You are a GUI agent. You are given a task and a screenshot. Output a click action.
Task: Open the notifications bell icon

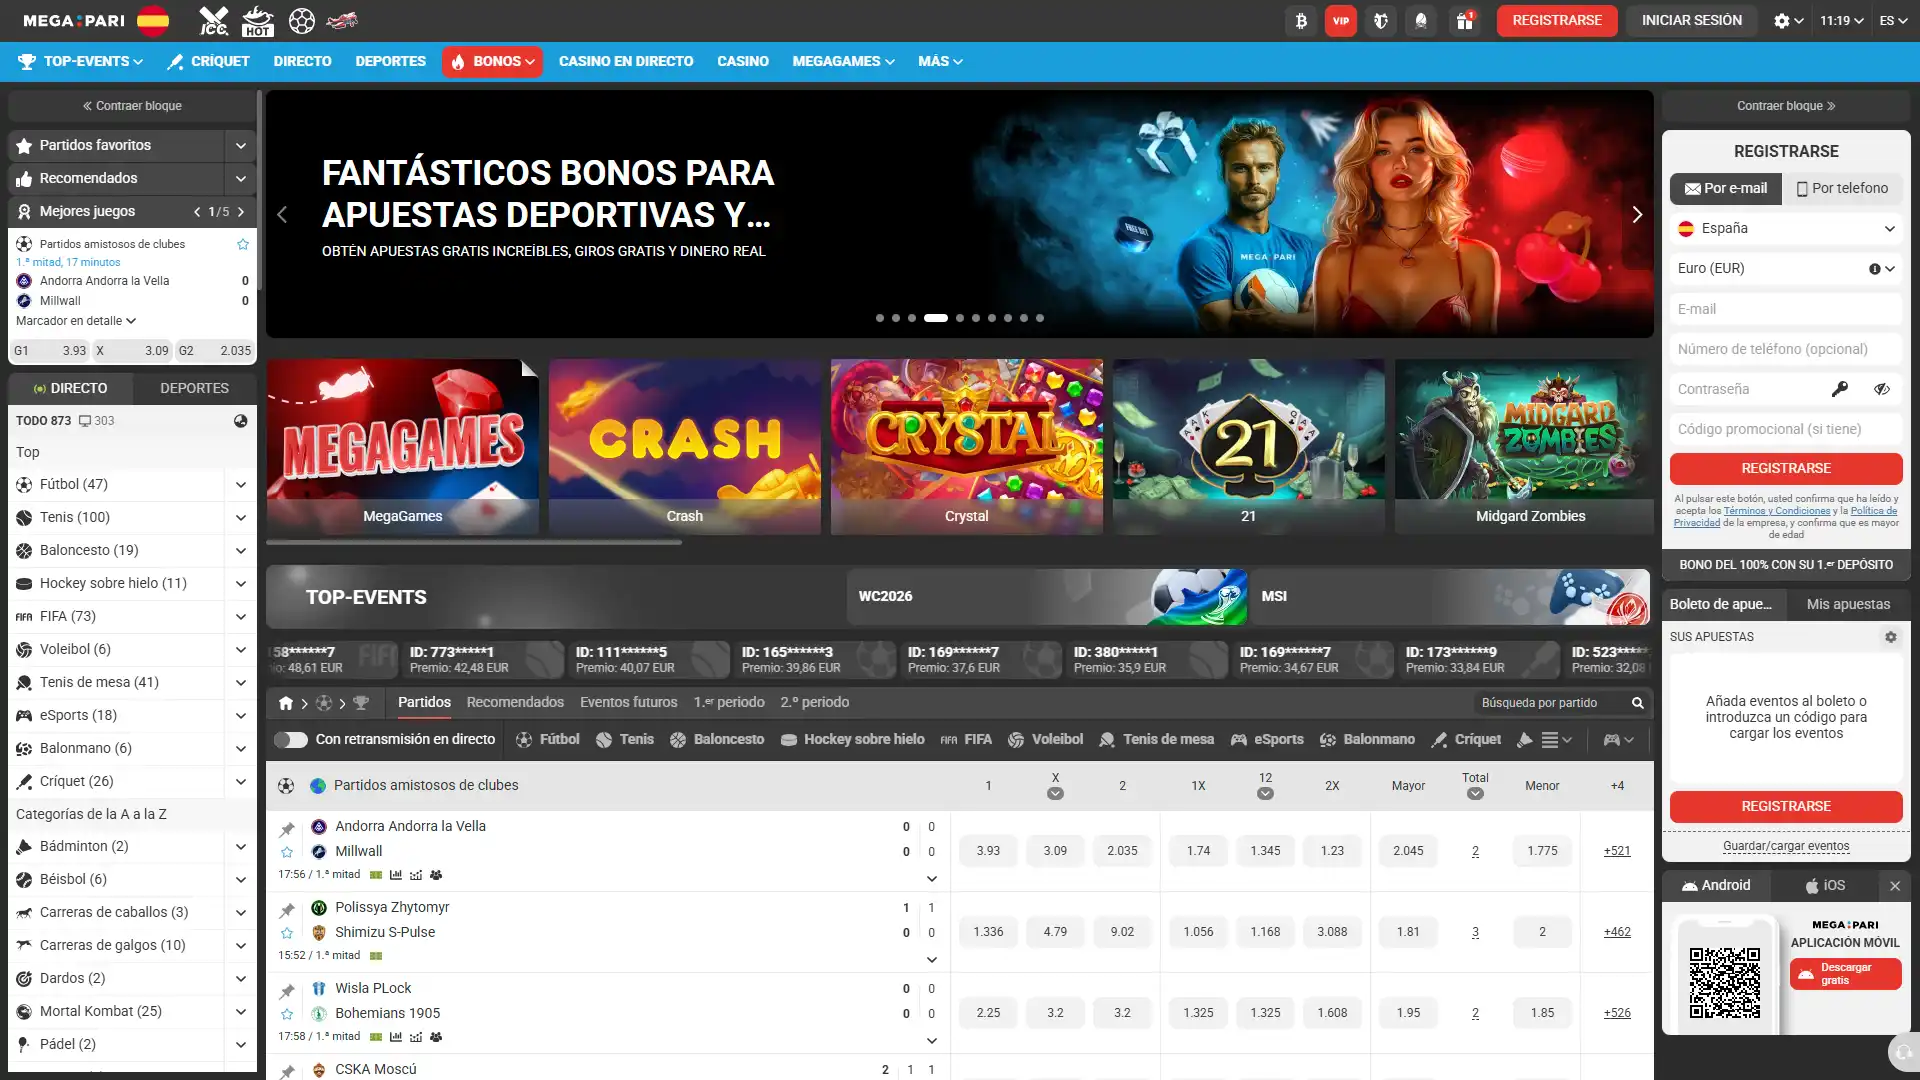1421,20
